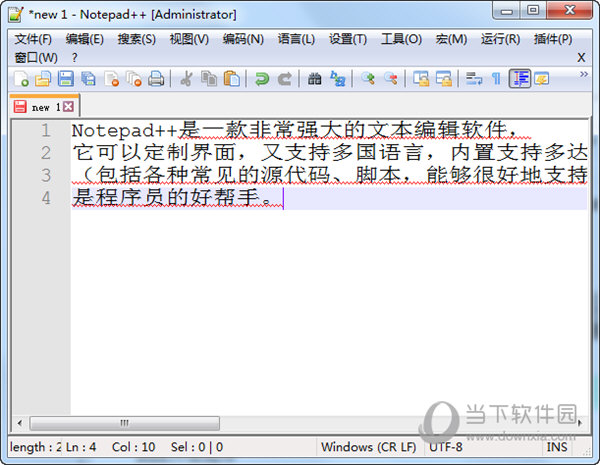600x465 pixels.
Task: Toggle the indent guide button
Action: coord(520,79)
